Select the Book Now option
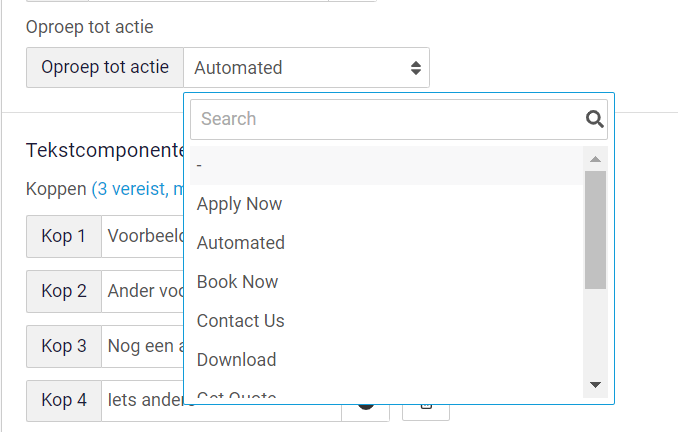The width and height of the screenshot is (678, 432). point(387,282)
